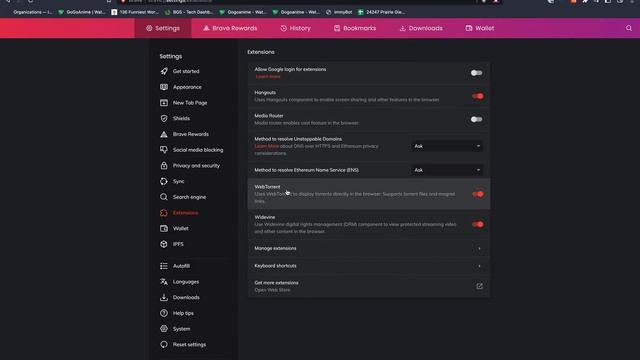
Task: Click the Shields label in sidebar
Action: (181, 119)
